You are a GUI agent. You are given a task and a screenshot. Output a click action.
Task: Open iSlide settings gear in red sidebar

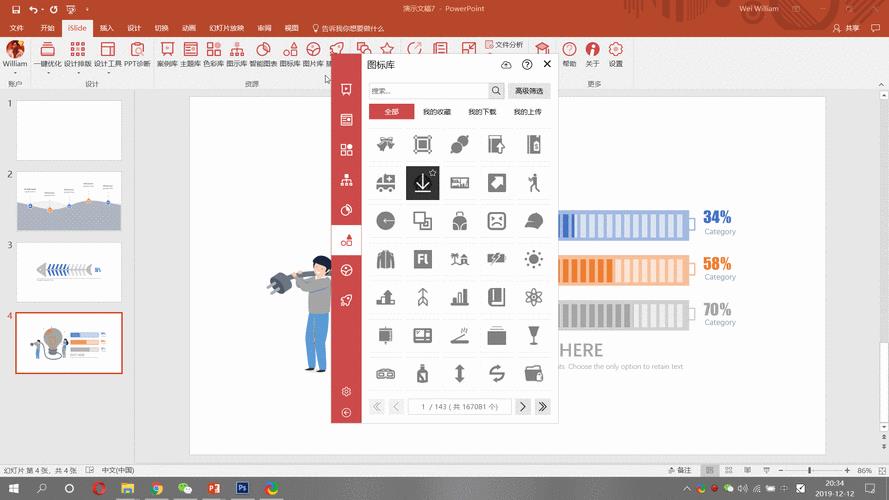click(x=346, y=391)
